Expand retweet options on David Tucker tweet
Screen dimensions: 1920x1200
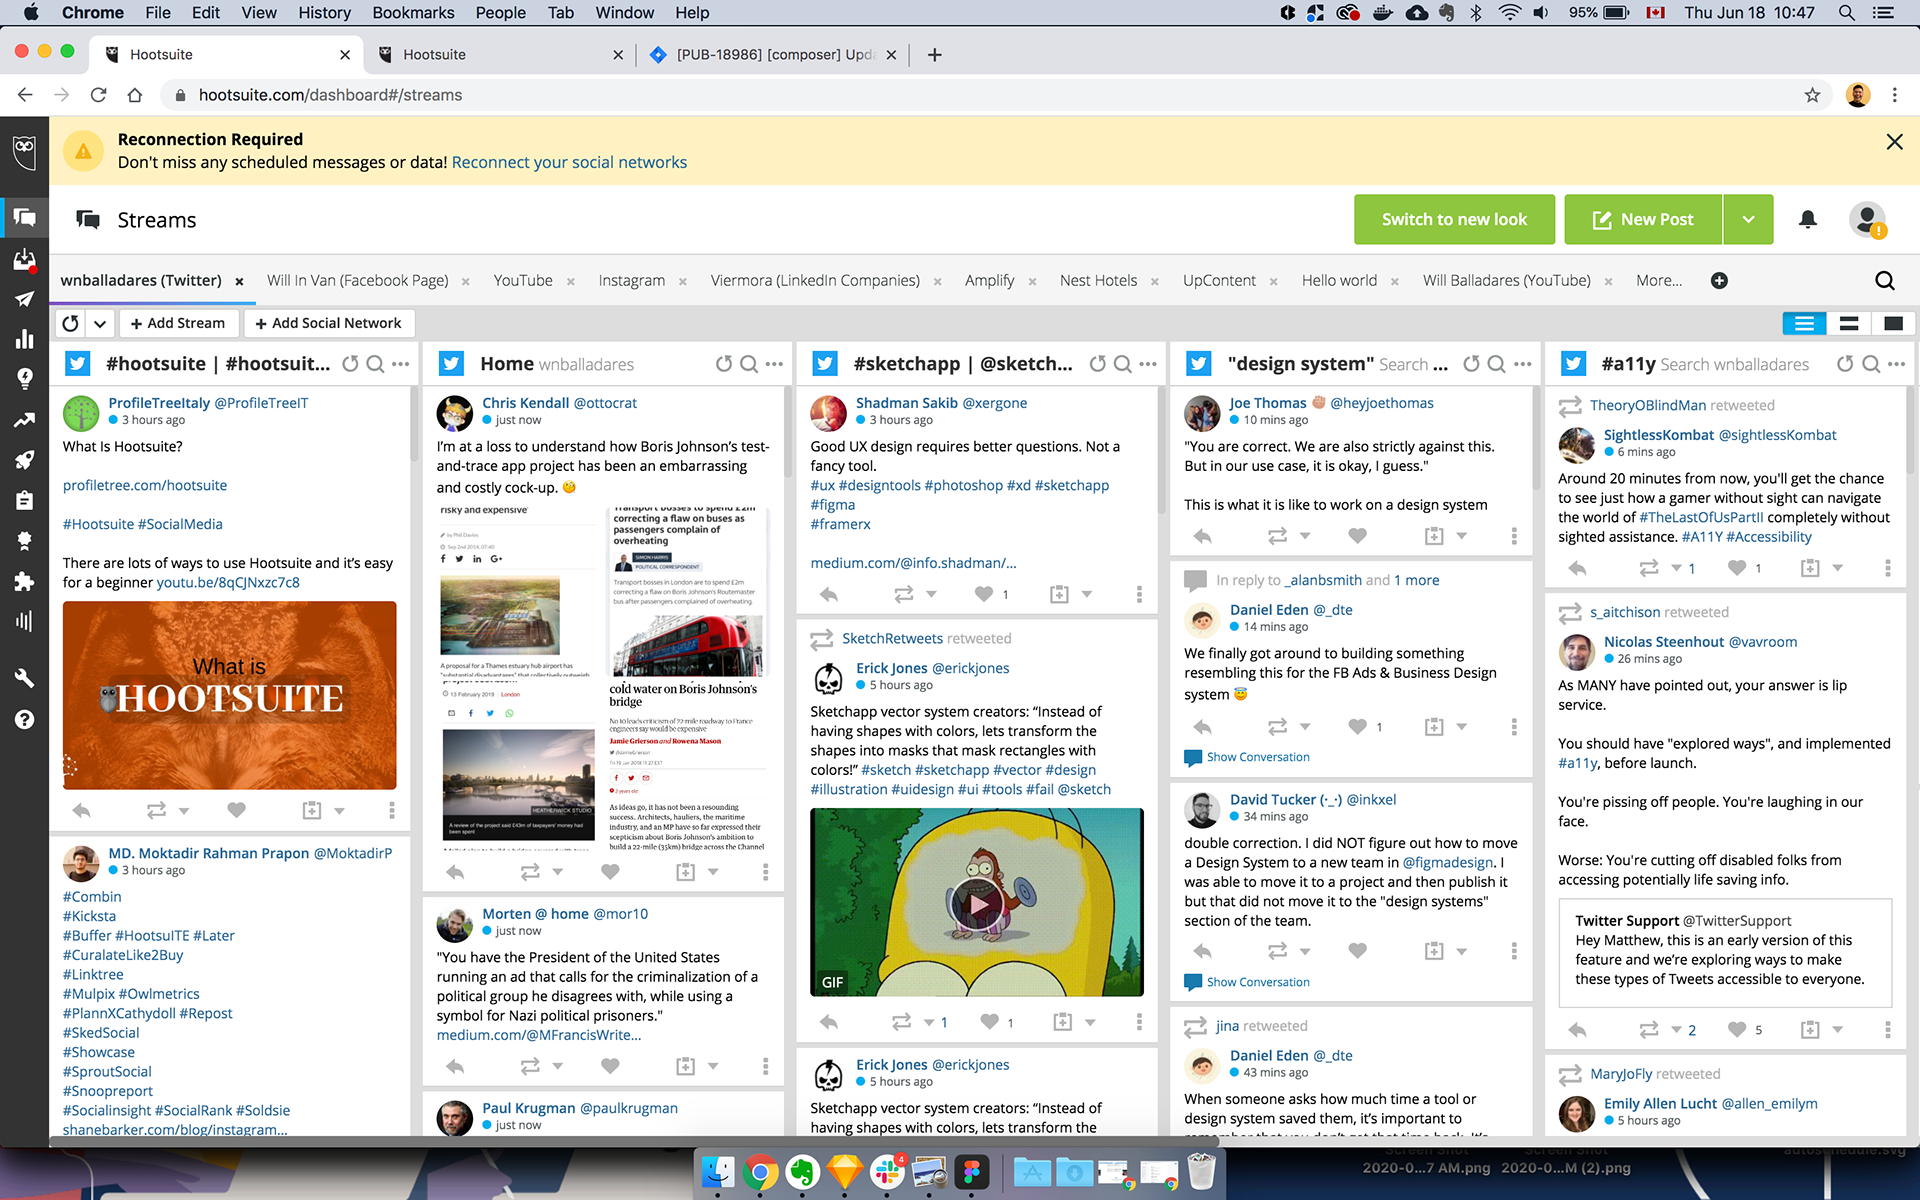click(1304, 951)
